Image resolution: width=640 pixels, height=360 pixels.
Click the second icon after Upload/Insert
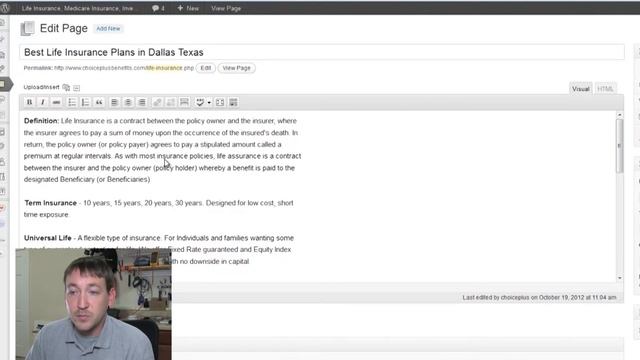click(x=77, y=88)
